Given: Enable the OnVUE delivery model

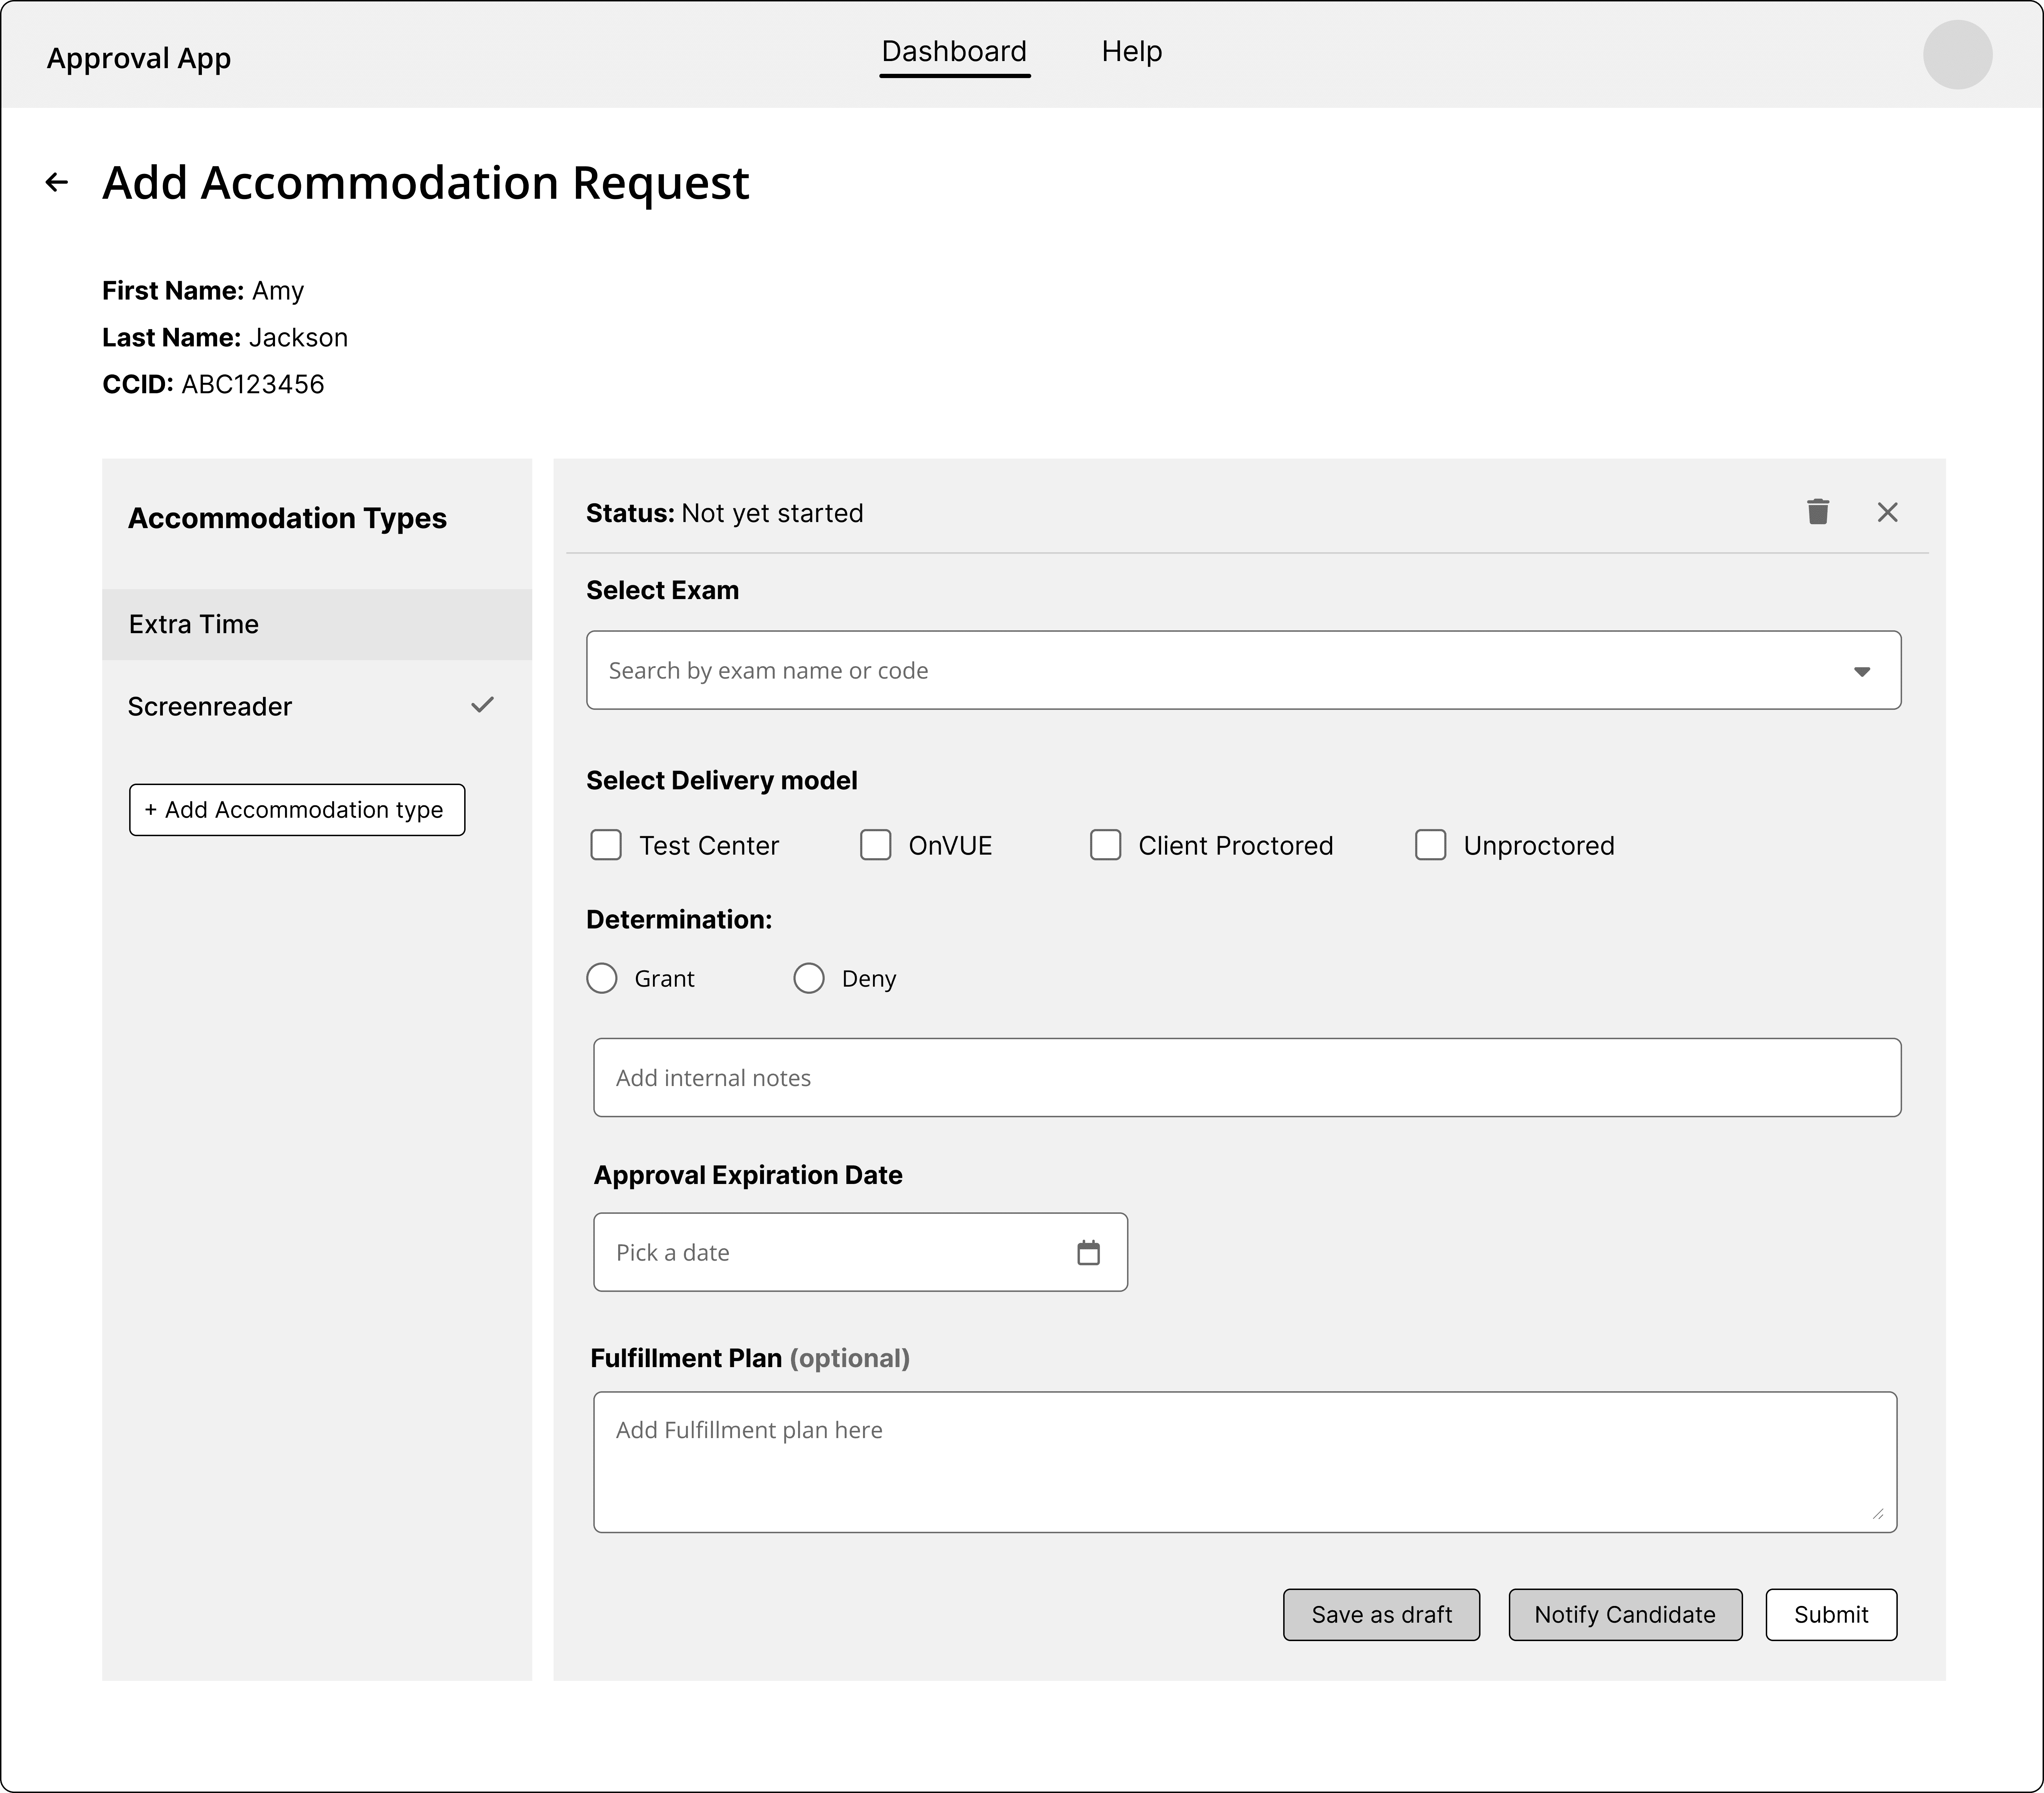Looking at the screenshot, I should point(875,845).
